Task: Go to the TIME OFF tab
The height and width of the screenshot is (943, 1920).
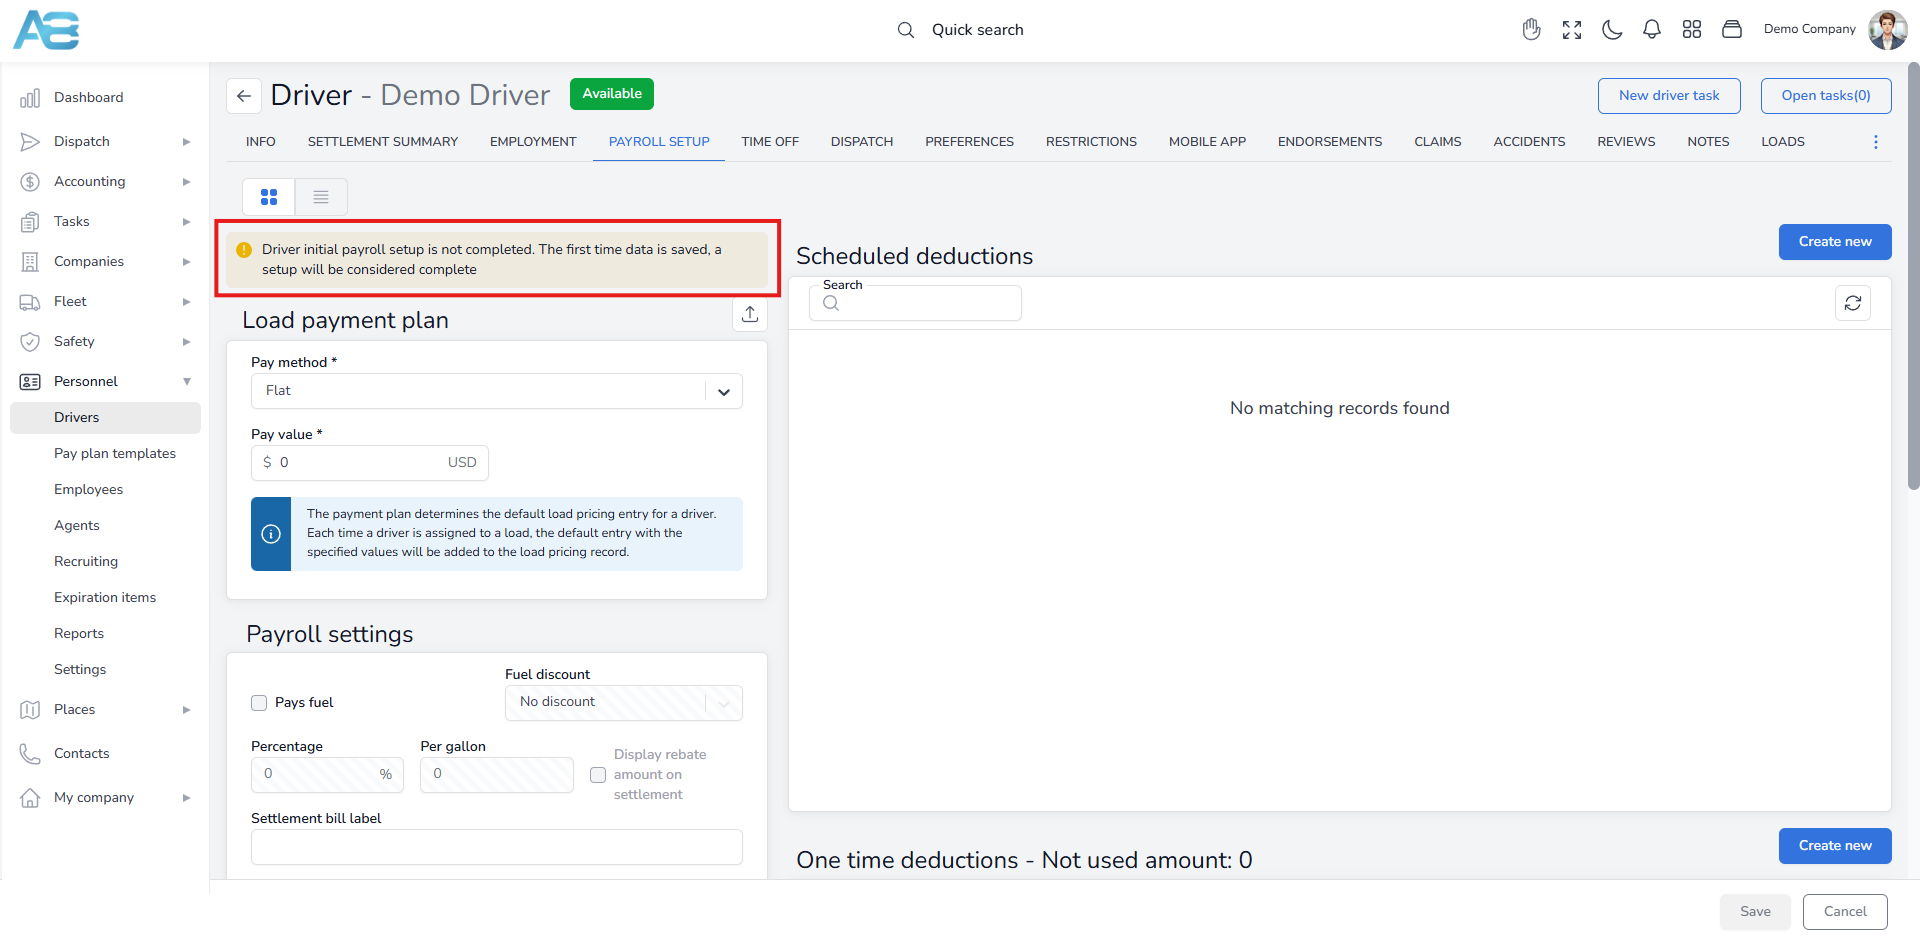Action: pos(770,142)
